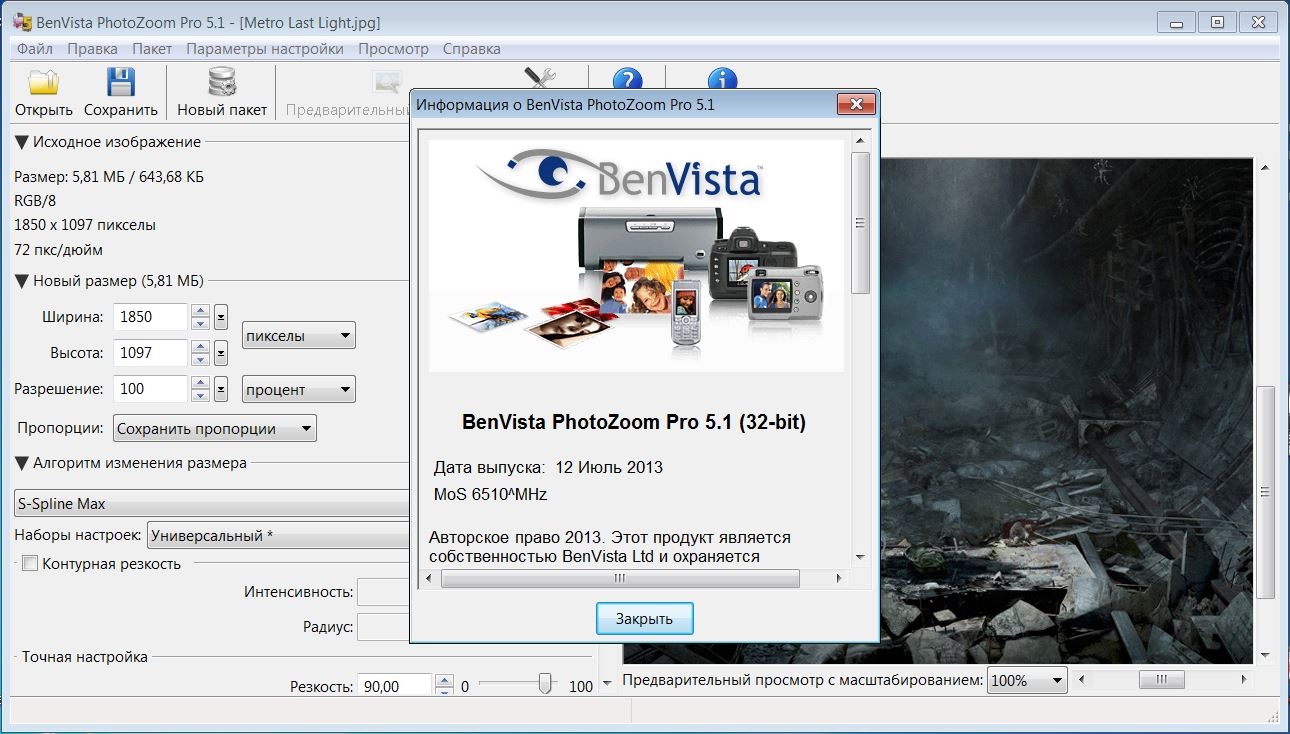Collapse the Алгоритм изменения размера section
Viewport: 1290px width, 734px height.
[x=22, y=463]
